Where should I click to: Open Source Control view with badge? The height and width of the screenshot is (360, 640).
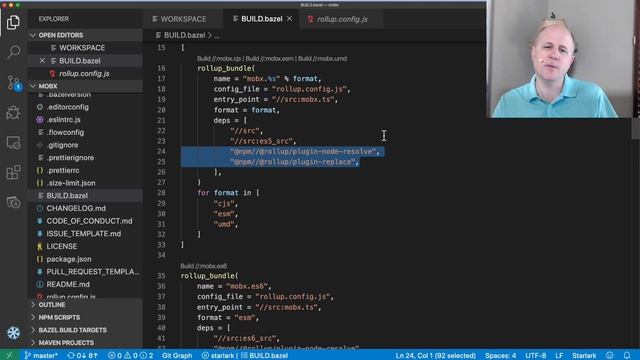tap(13, 83)
